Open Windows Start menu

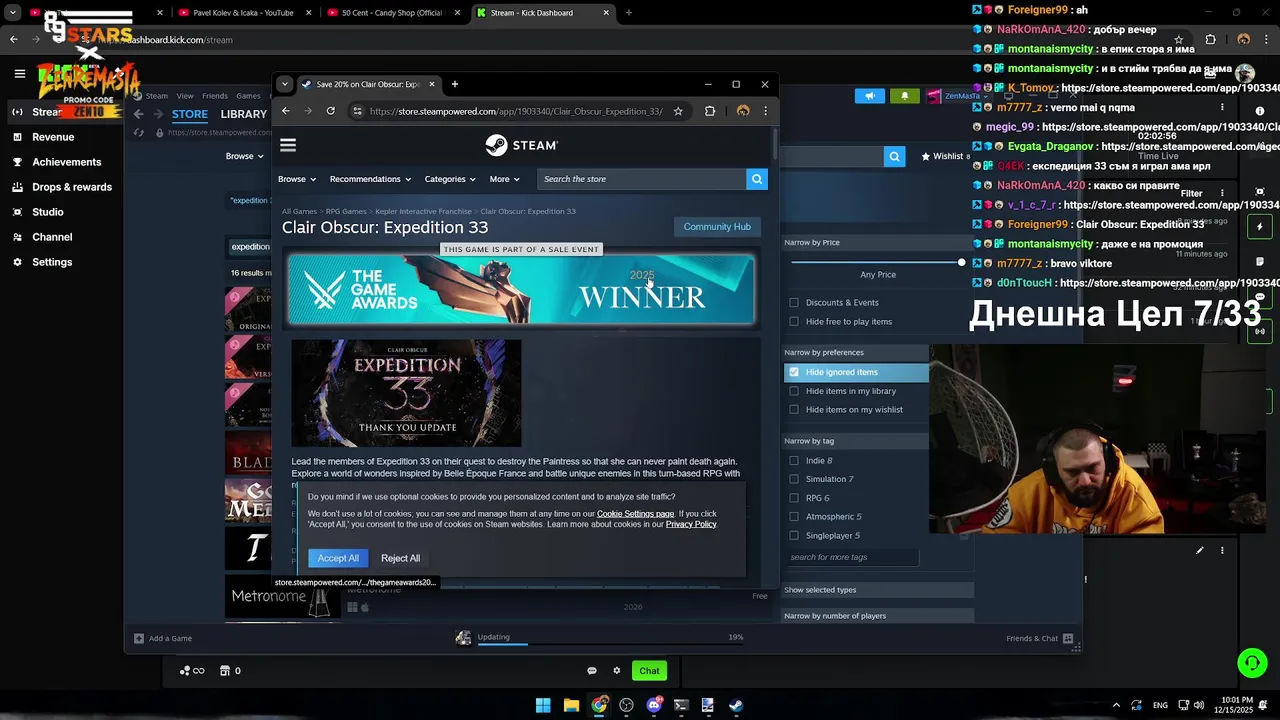pos(543,705)
